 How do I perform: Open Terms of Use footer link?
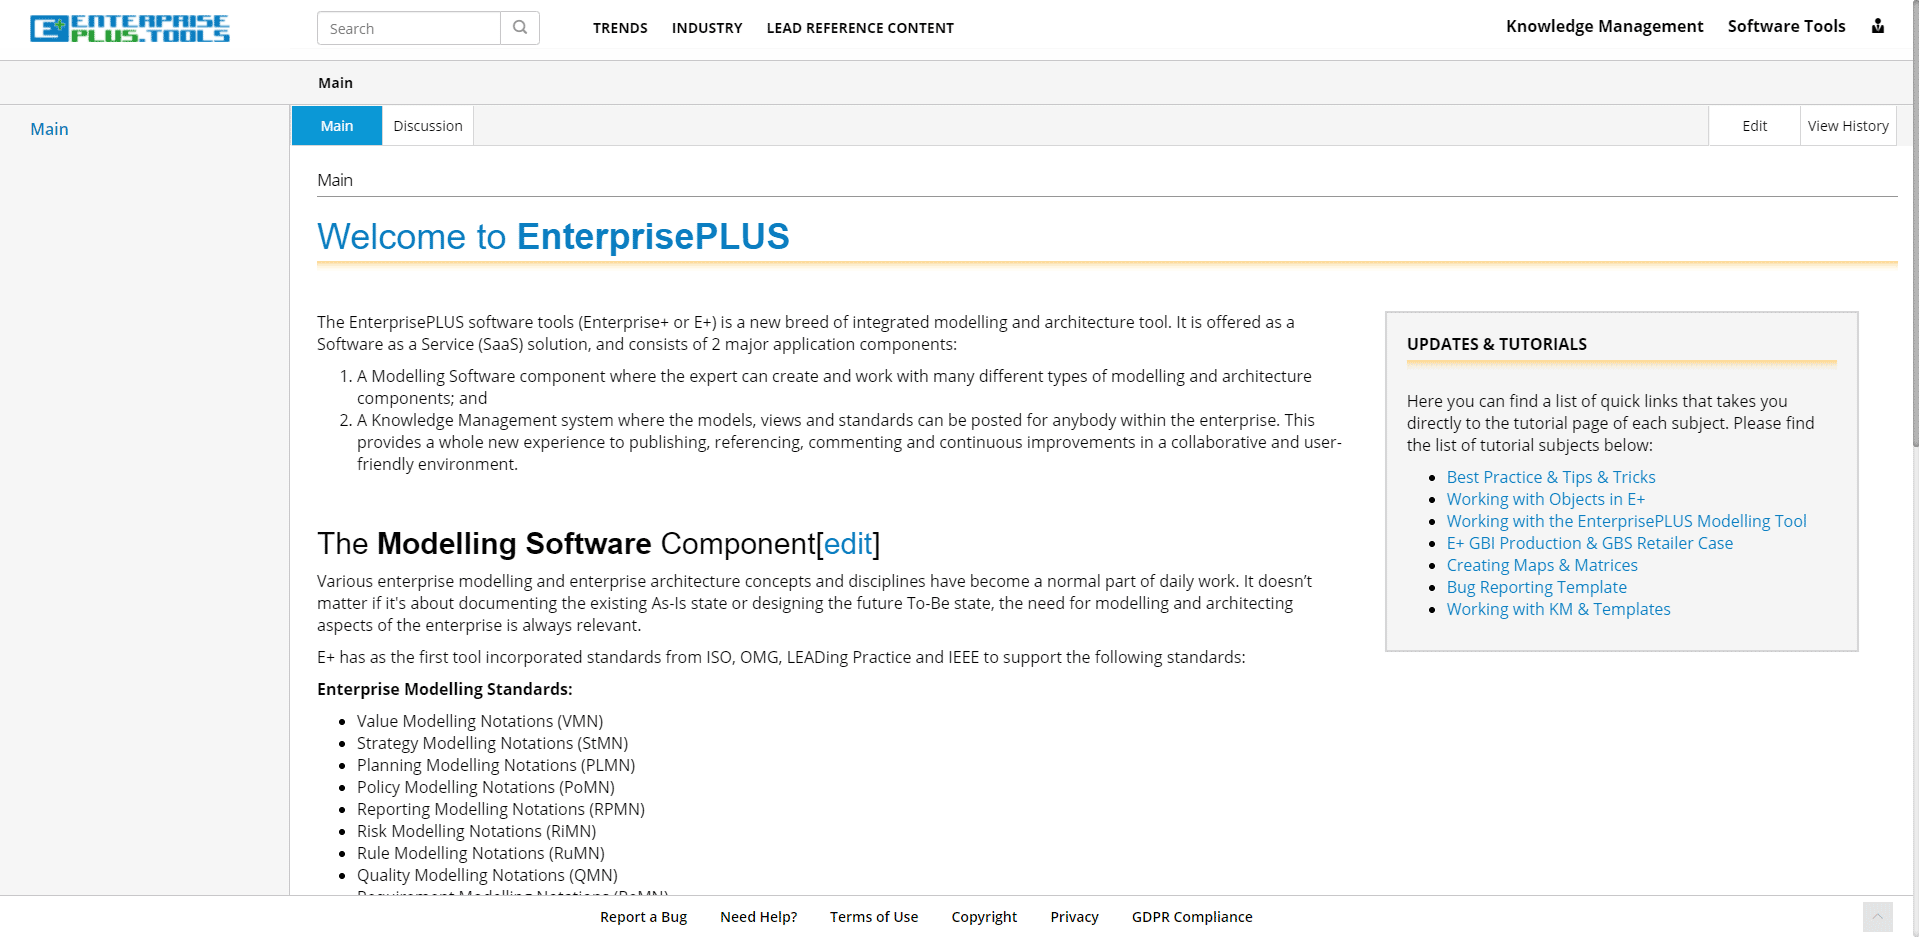874,917
